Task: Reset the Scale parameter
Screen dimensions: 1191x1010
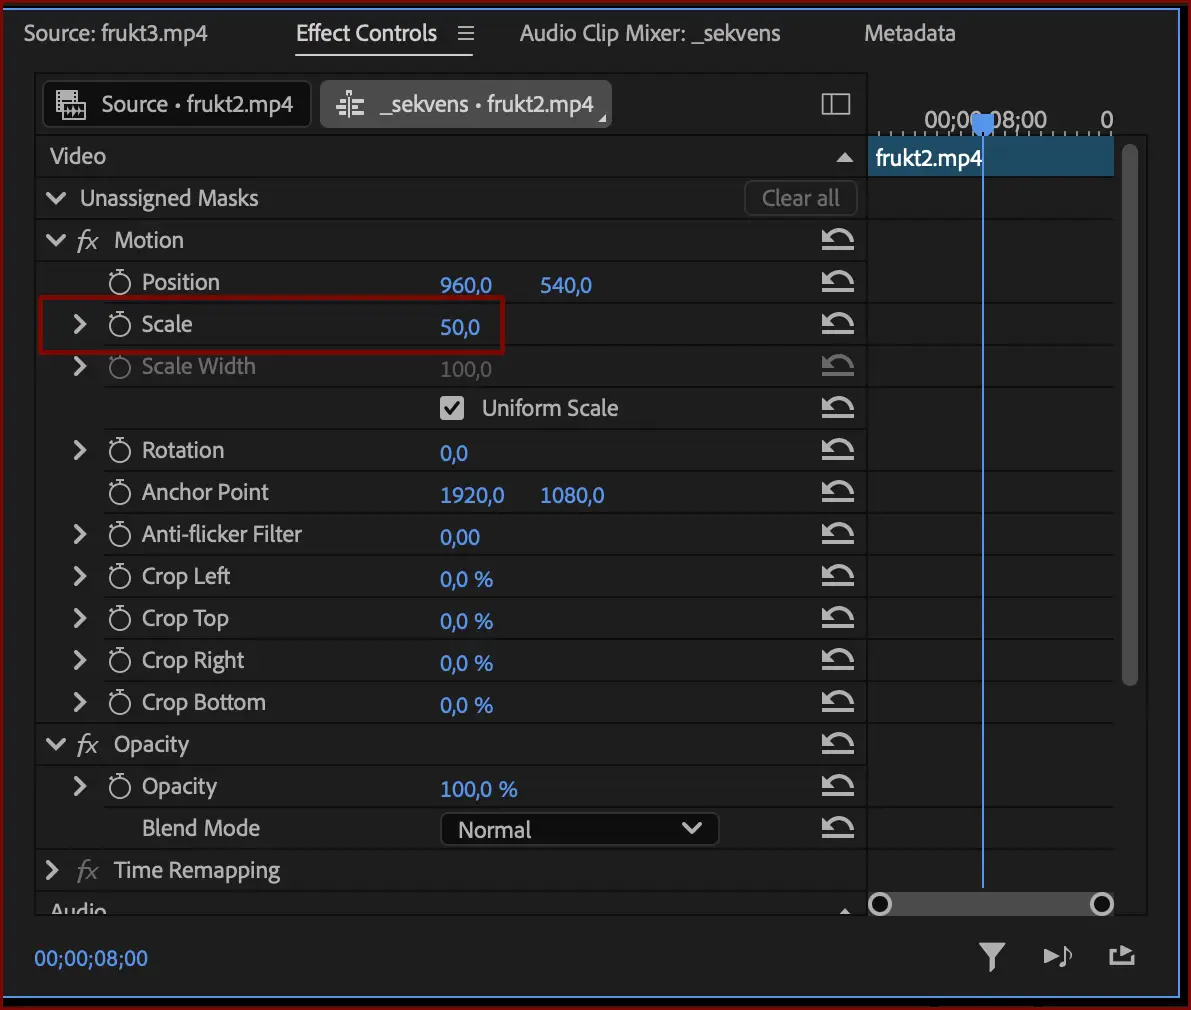Action: click(x=837, y=324)
